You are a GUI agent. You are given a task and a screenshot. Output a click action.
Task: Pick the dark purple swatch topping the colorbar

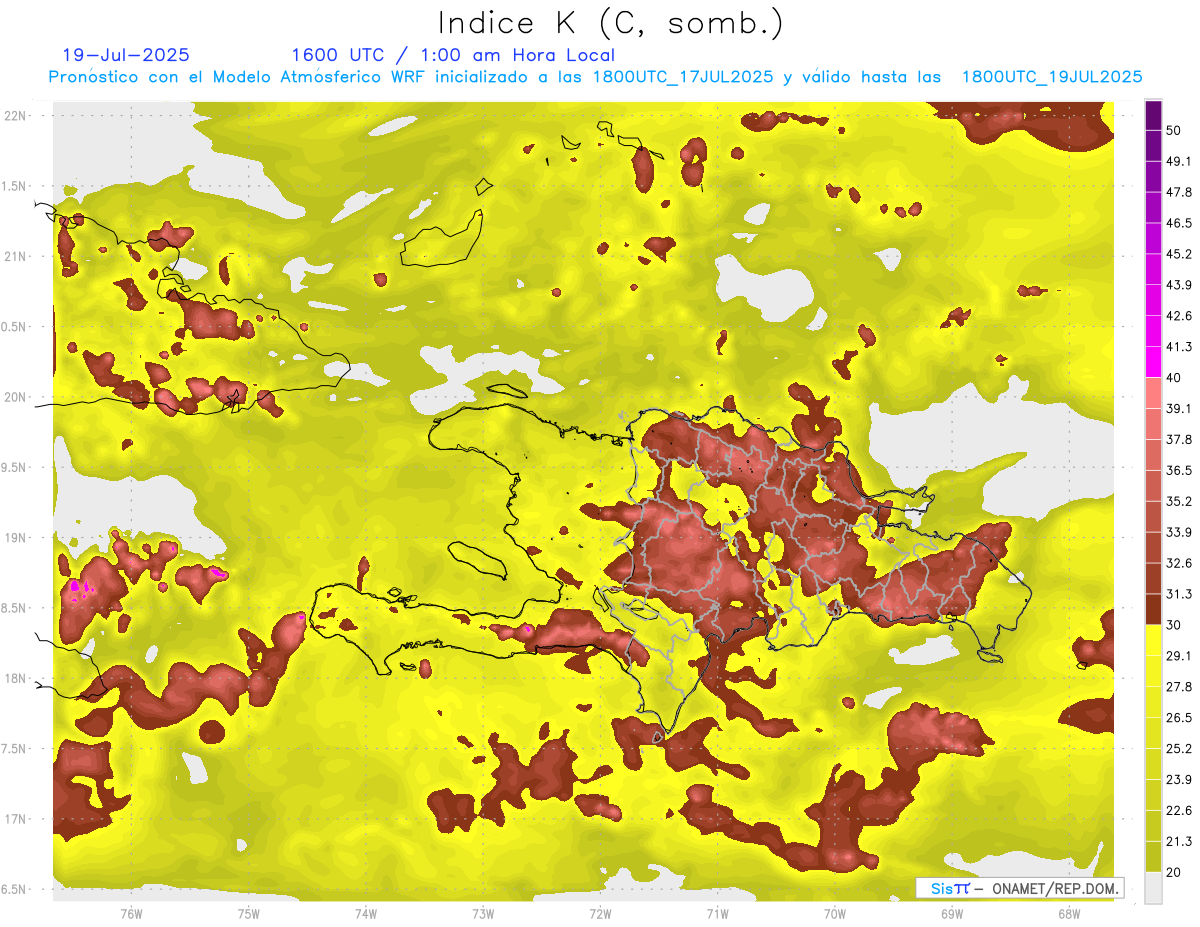click(1153, 115)
